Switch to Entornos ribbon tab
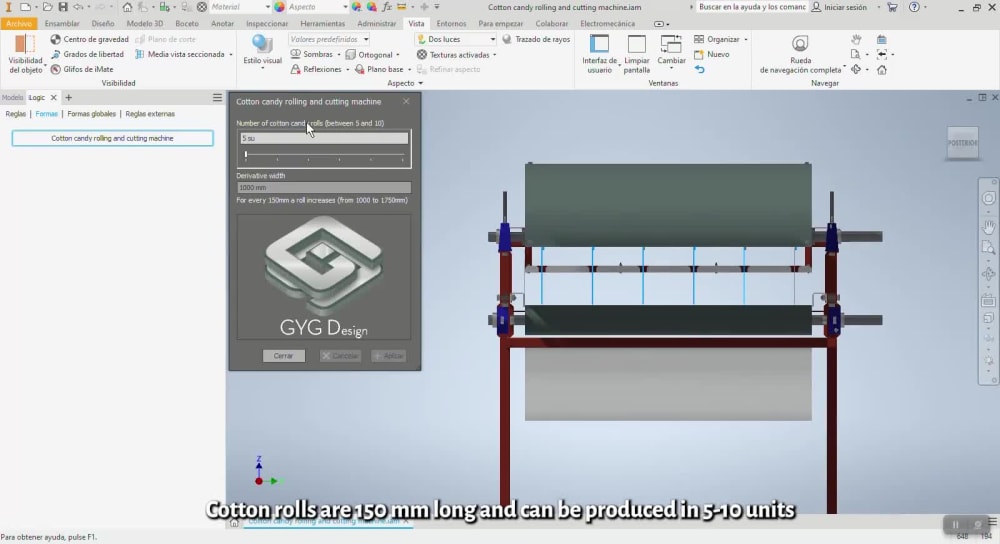This screenshot has height=544, width=1000. tap(452, 24)
